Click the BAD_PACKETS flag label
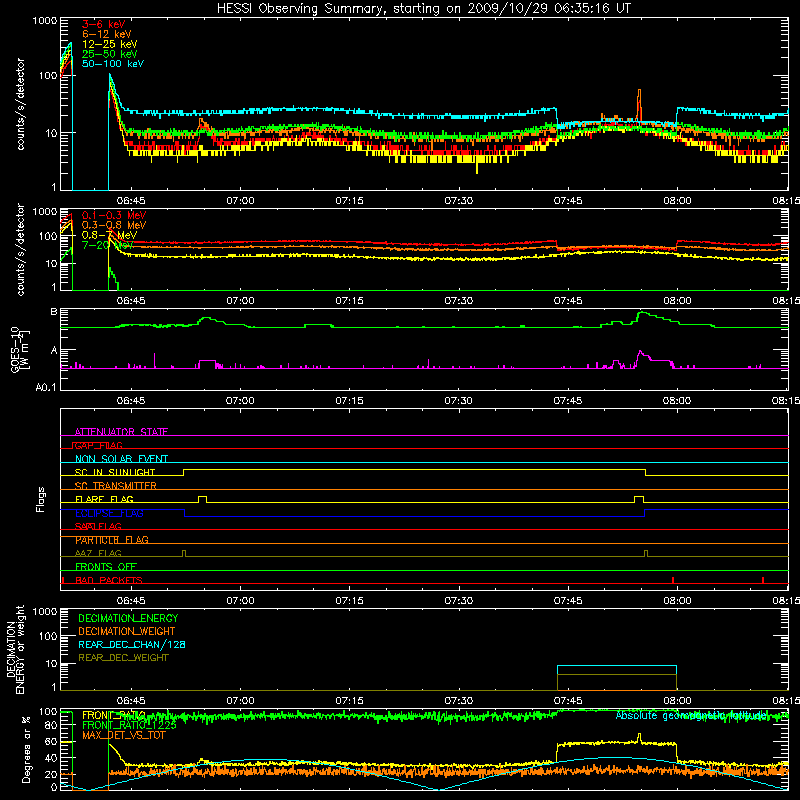 [x=109, y=580]
